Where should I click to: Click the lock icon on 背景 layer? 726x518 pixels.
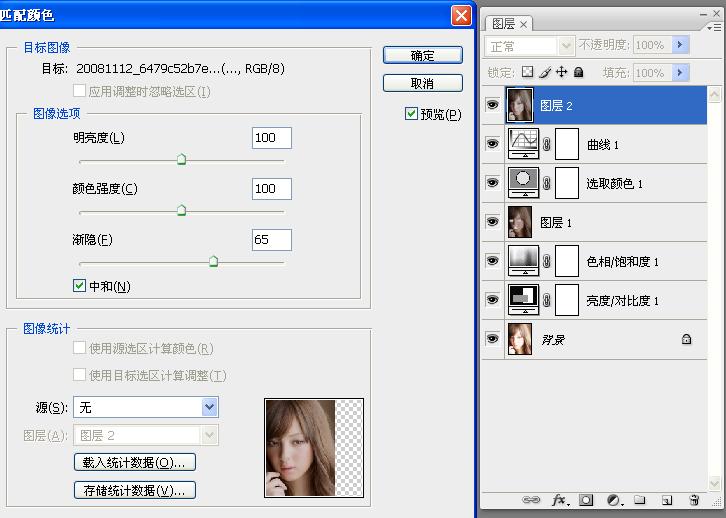[x=686, y=339]
